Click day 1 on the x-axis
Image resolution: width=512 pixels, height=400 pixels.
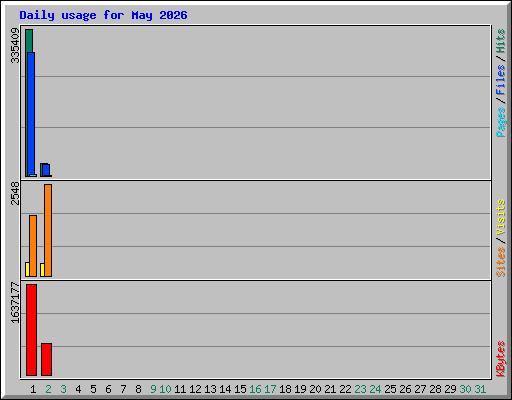tap(33, 389)
